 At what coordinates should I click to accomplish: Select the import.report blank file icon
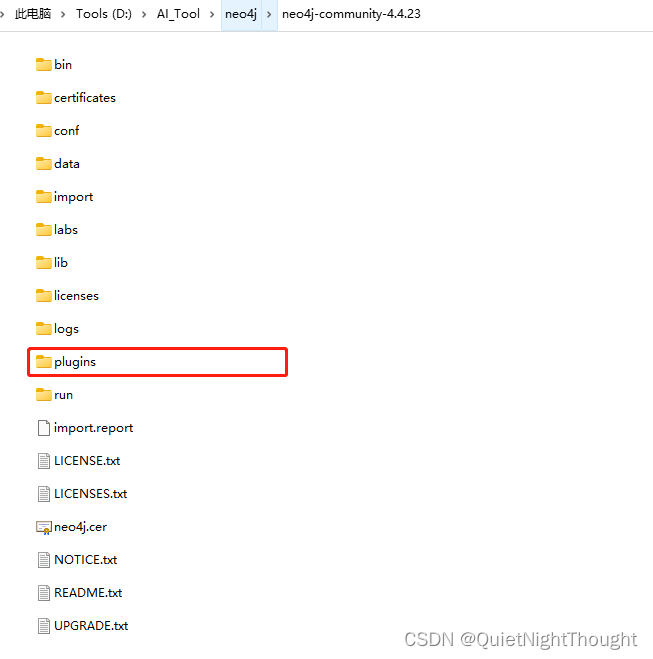[44, 428]
